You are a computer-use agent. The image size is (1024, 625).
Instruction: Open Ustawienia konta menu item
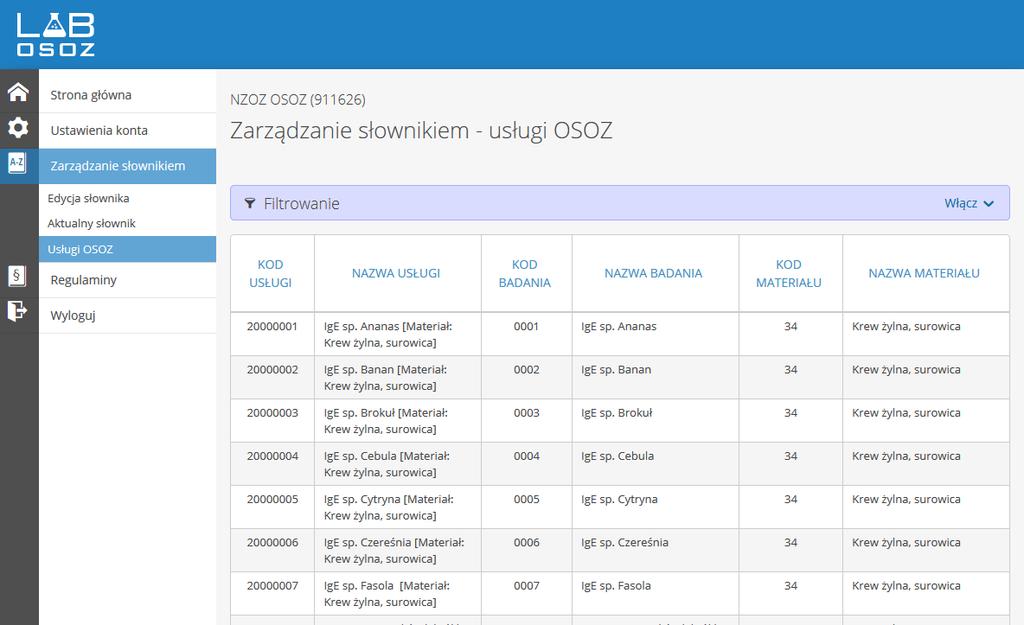[x=127, y=131]
